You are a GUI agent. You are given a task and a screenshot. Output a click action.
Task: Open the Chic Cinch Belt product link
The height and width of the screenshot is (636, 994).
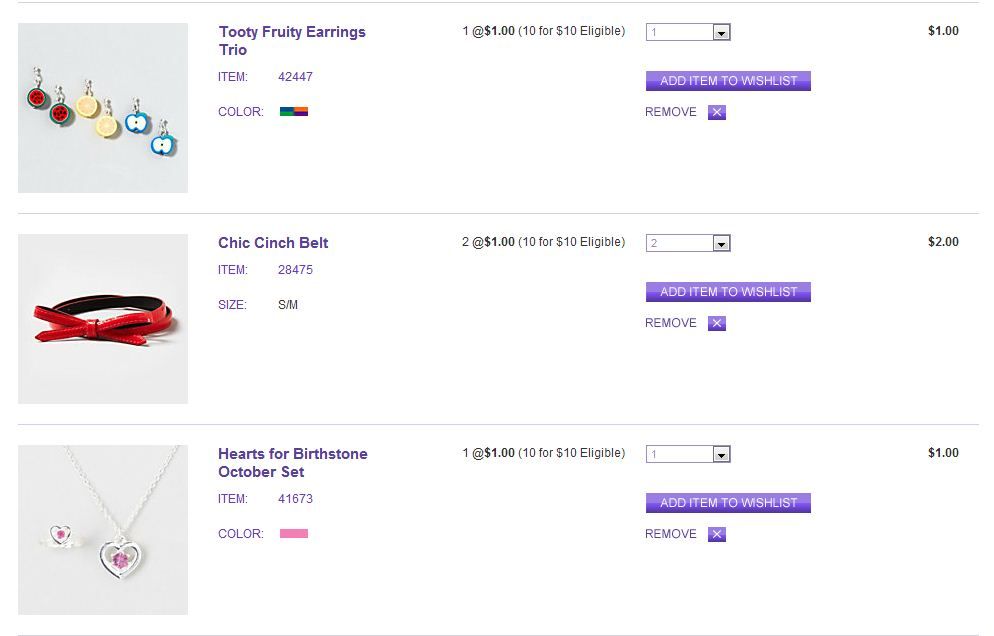[x=273, y=243]
